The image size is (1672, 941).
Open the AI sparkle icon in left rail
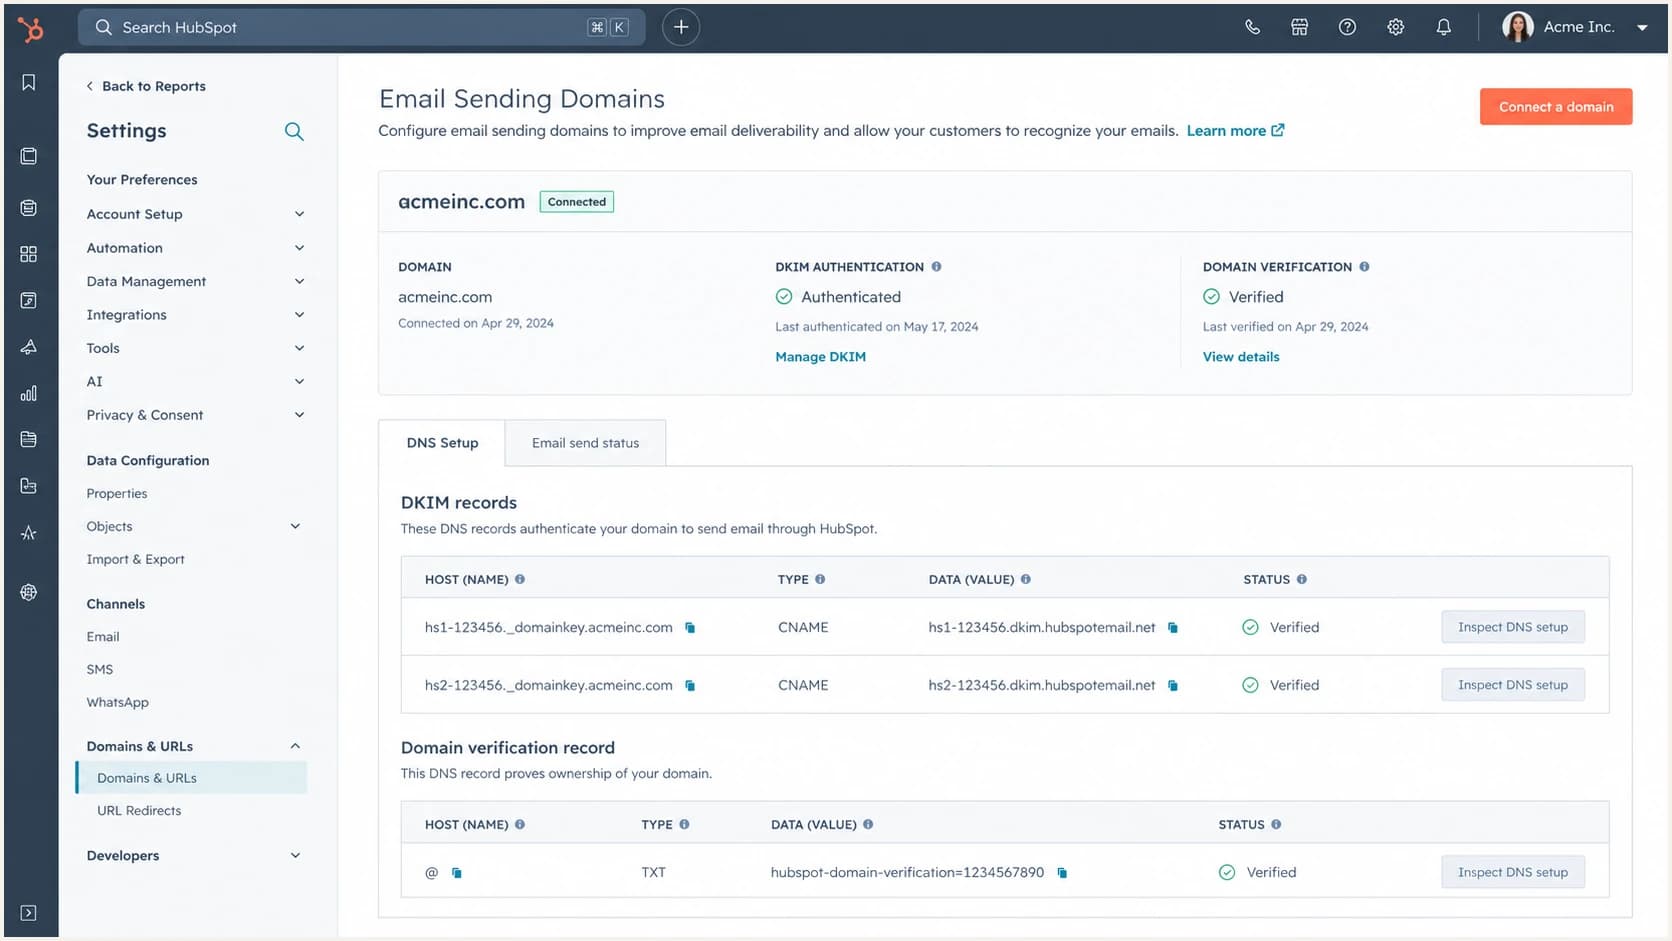point(29,533)
